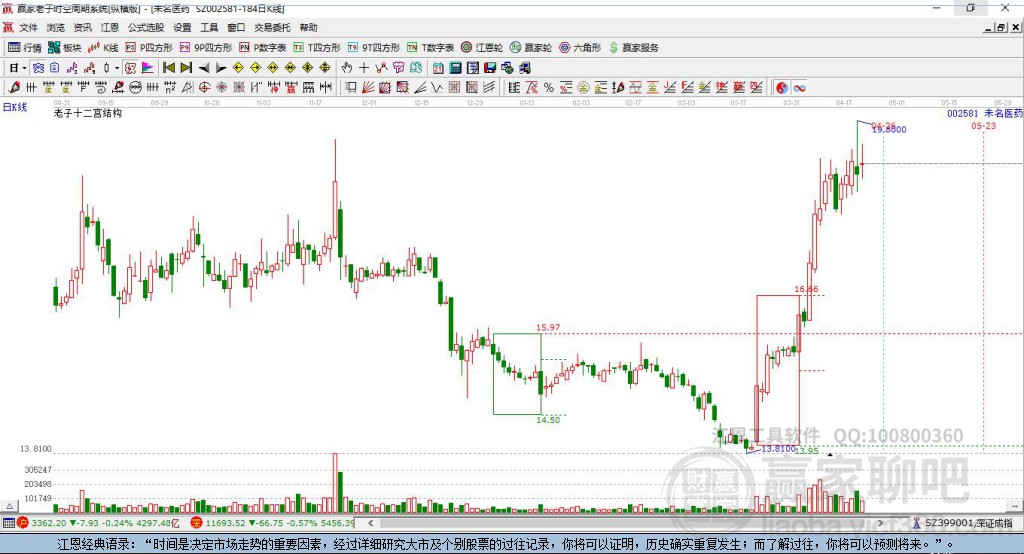Click the 16.66 price label

(807, 289)
